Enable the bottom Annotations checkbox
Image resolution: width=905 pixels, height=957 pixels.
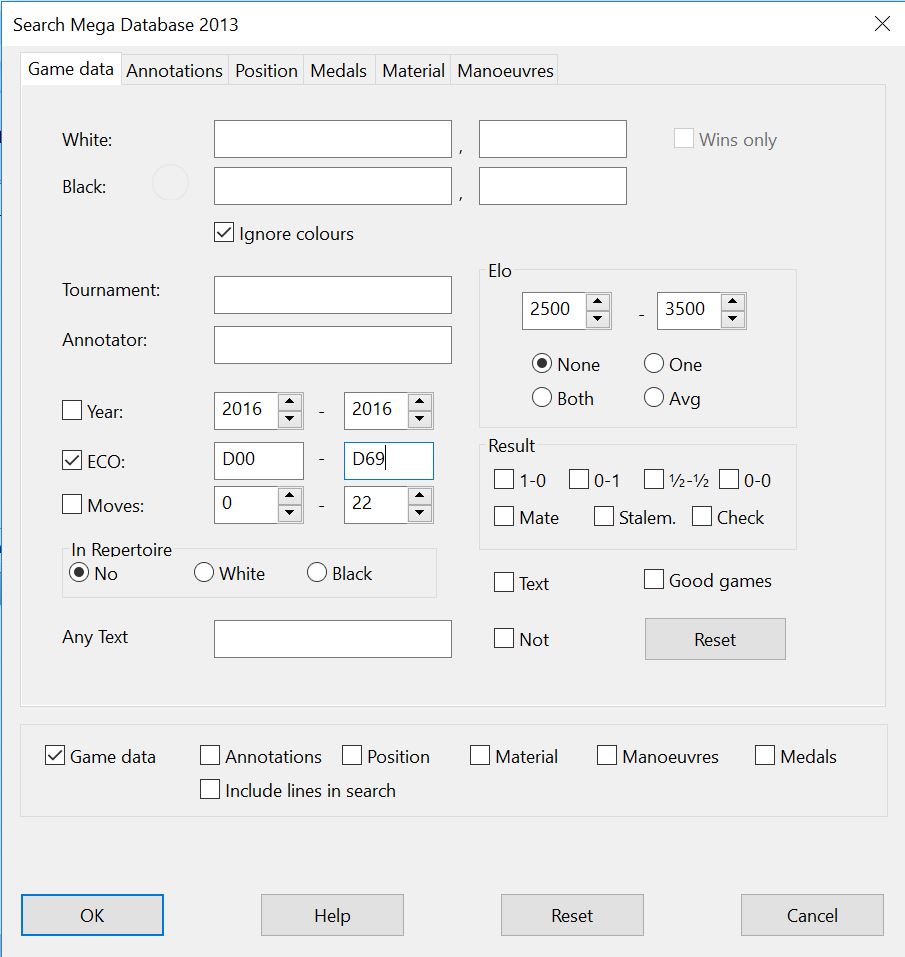pos(210,756)
